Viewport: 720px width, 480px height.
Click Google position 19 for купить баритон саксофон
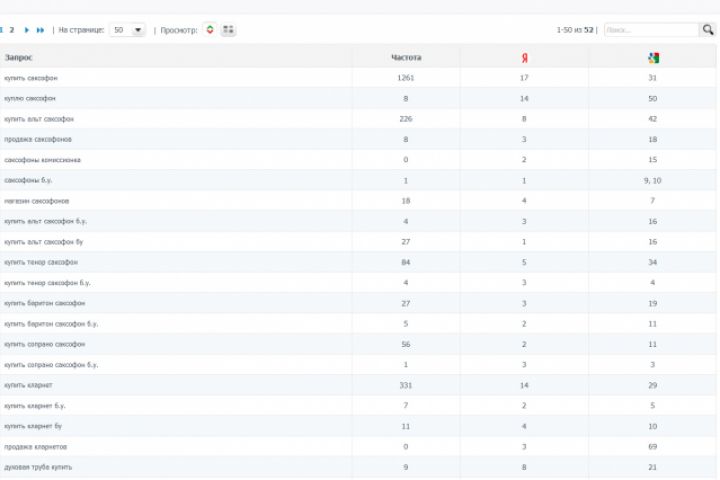652,303
